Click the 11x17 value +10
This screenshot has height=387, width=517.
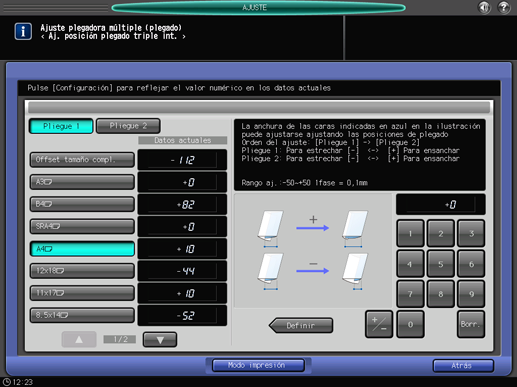(182, 293)
